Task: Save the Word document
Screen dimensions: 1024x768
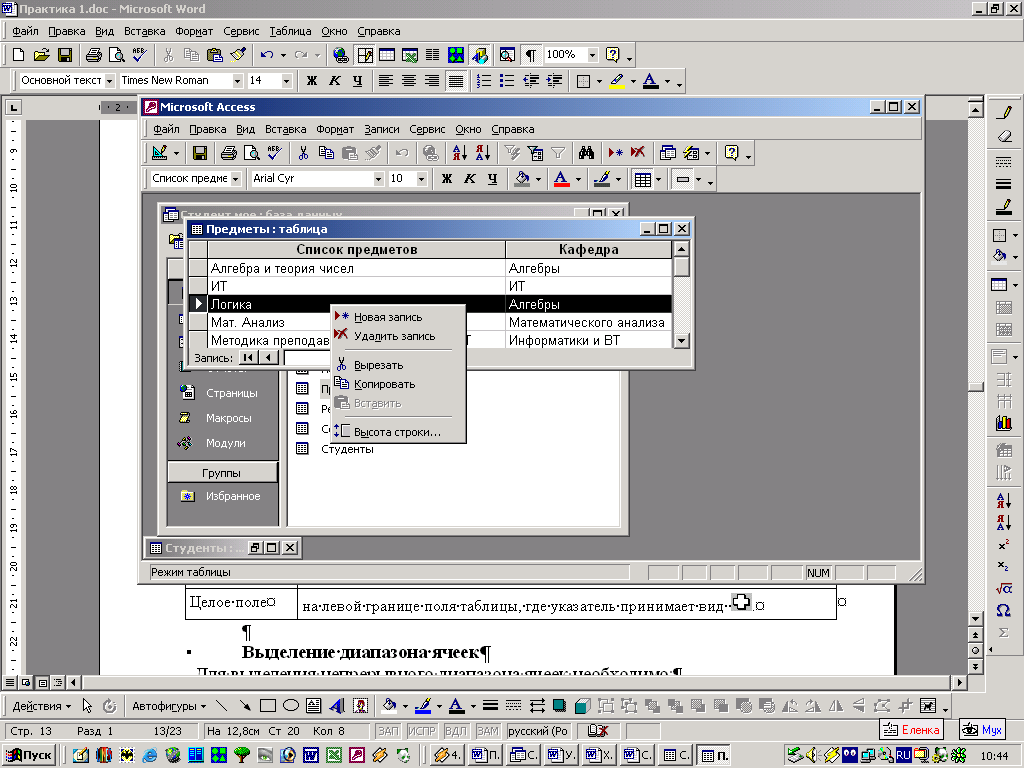Action: [65, 55]
